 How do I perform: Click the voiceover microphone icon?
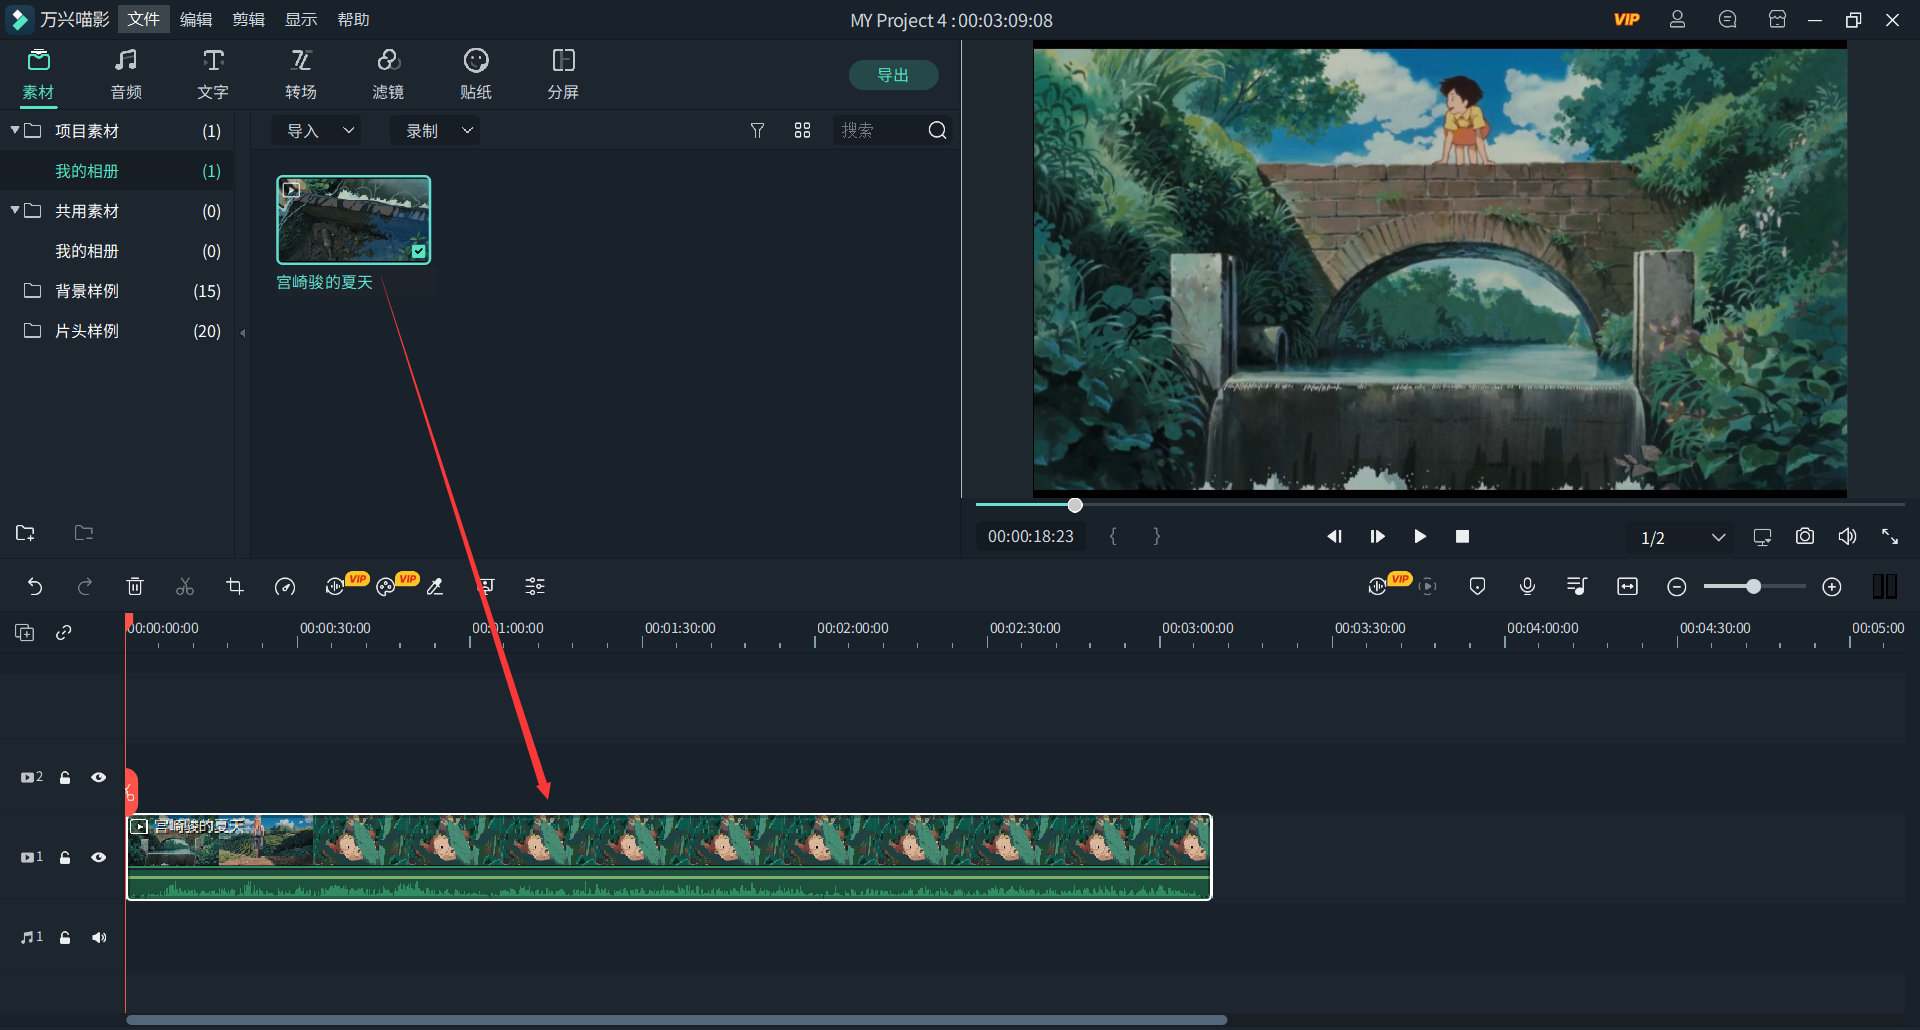point(1527,587)
